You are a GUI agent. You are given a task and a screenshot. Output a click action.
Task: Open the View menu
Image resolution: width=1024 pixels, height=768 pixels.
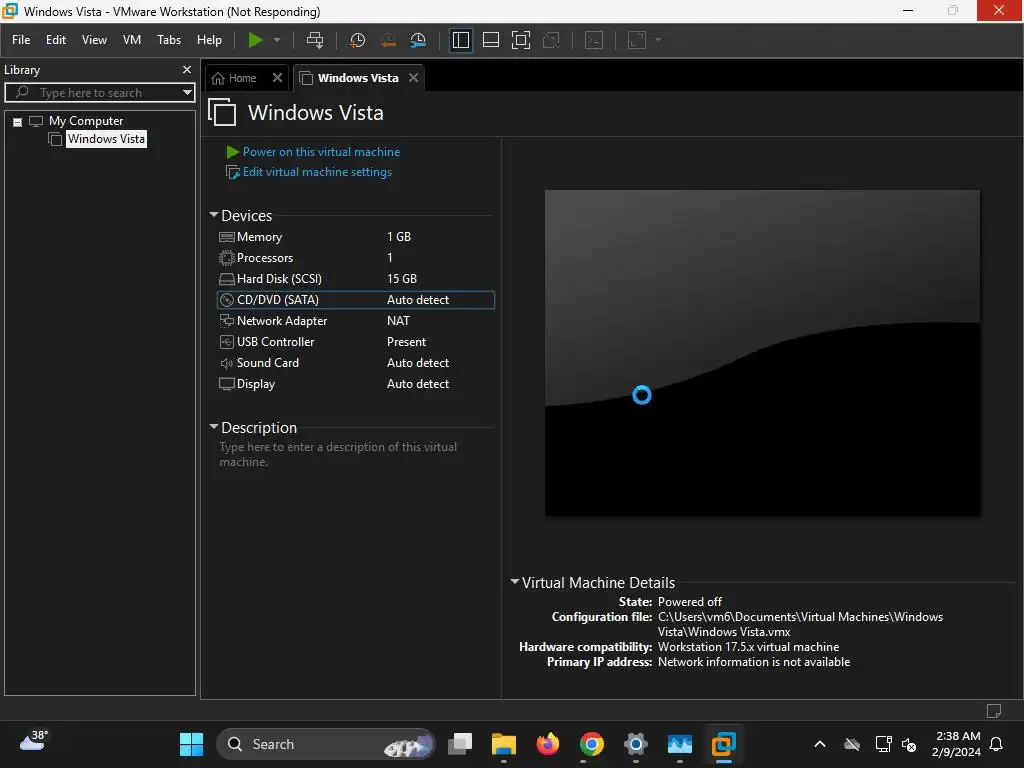pyautogui.click(x=94, y=40)
